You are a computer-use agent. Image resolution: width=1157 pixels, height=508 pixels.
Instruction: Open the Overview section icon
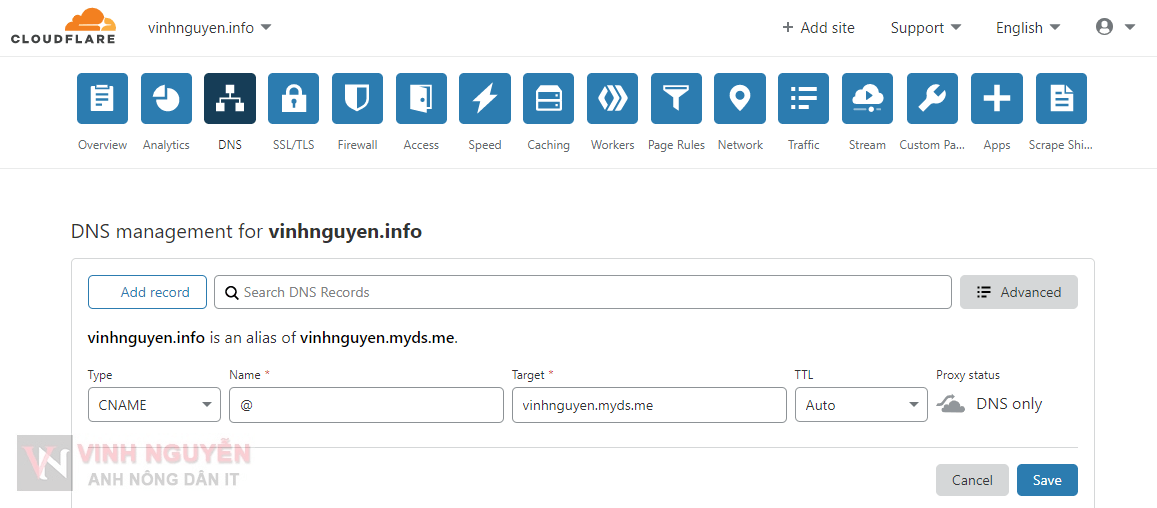pos(103,98)
